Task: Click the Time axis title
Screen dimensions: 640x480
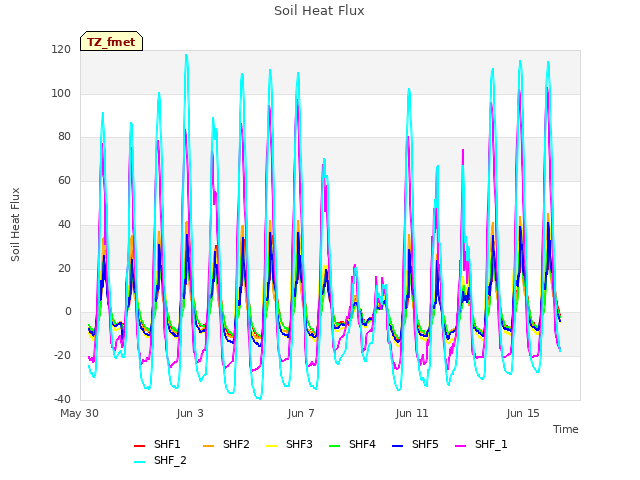Action: pos(566,429)
